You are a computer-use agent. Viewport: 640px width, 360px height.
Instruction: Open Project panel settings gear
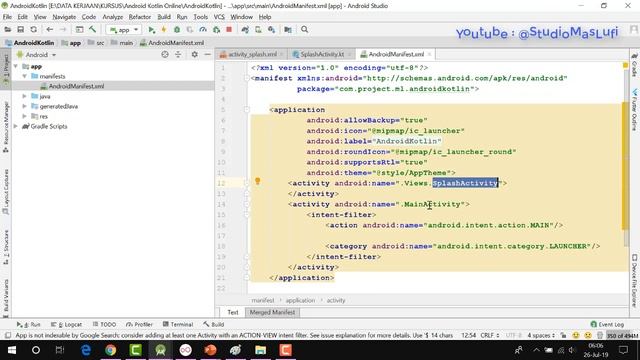click(x=195, y=54)
